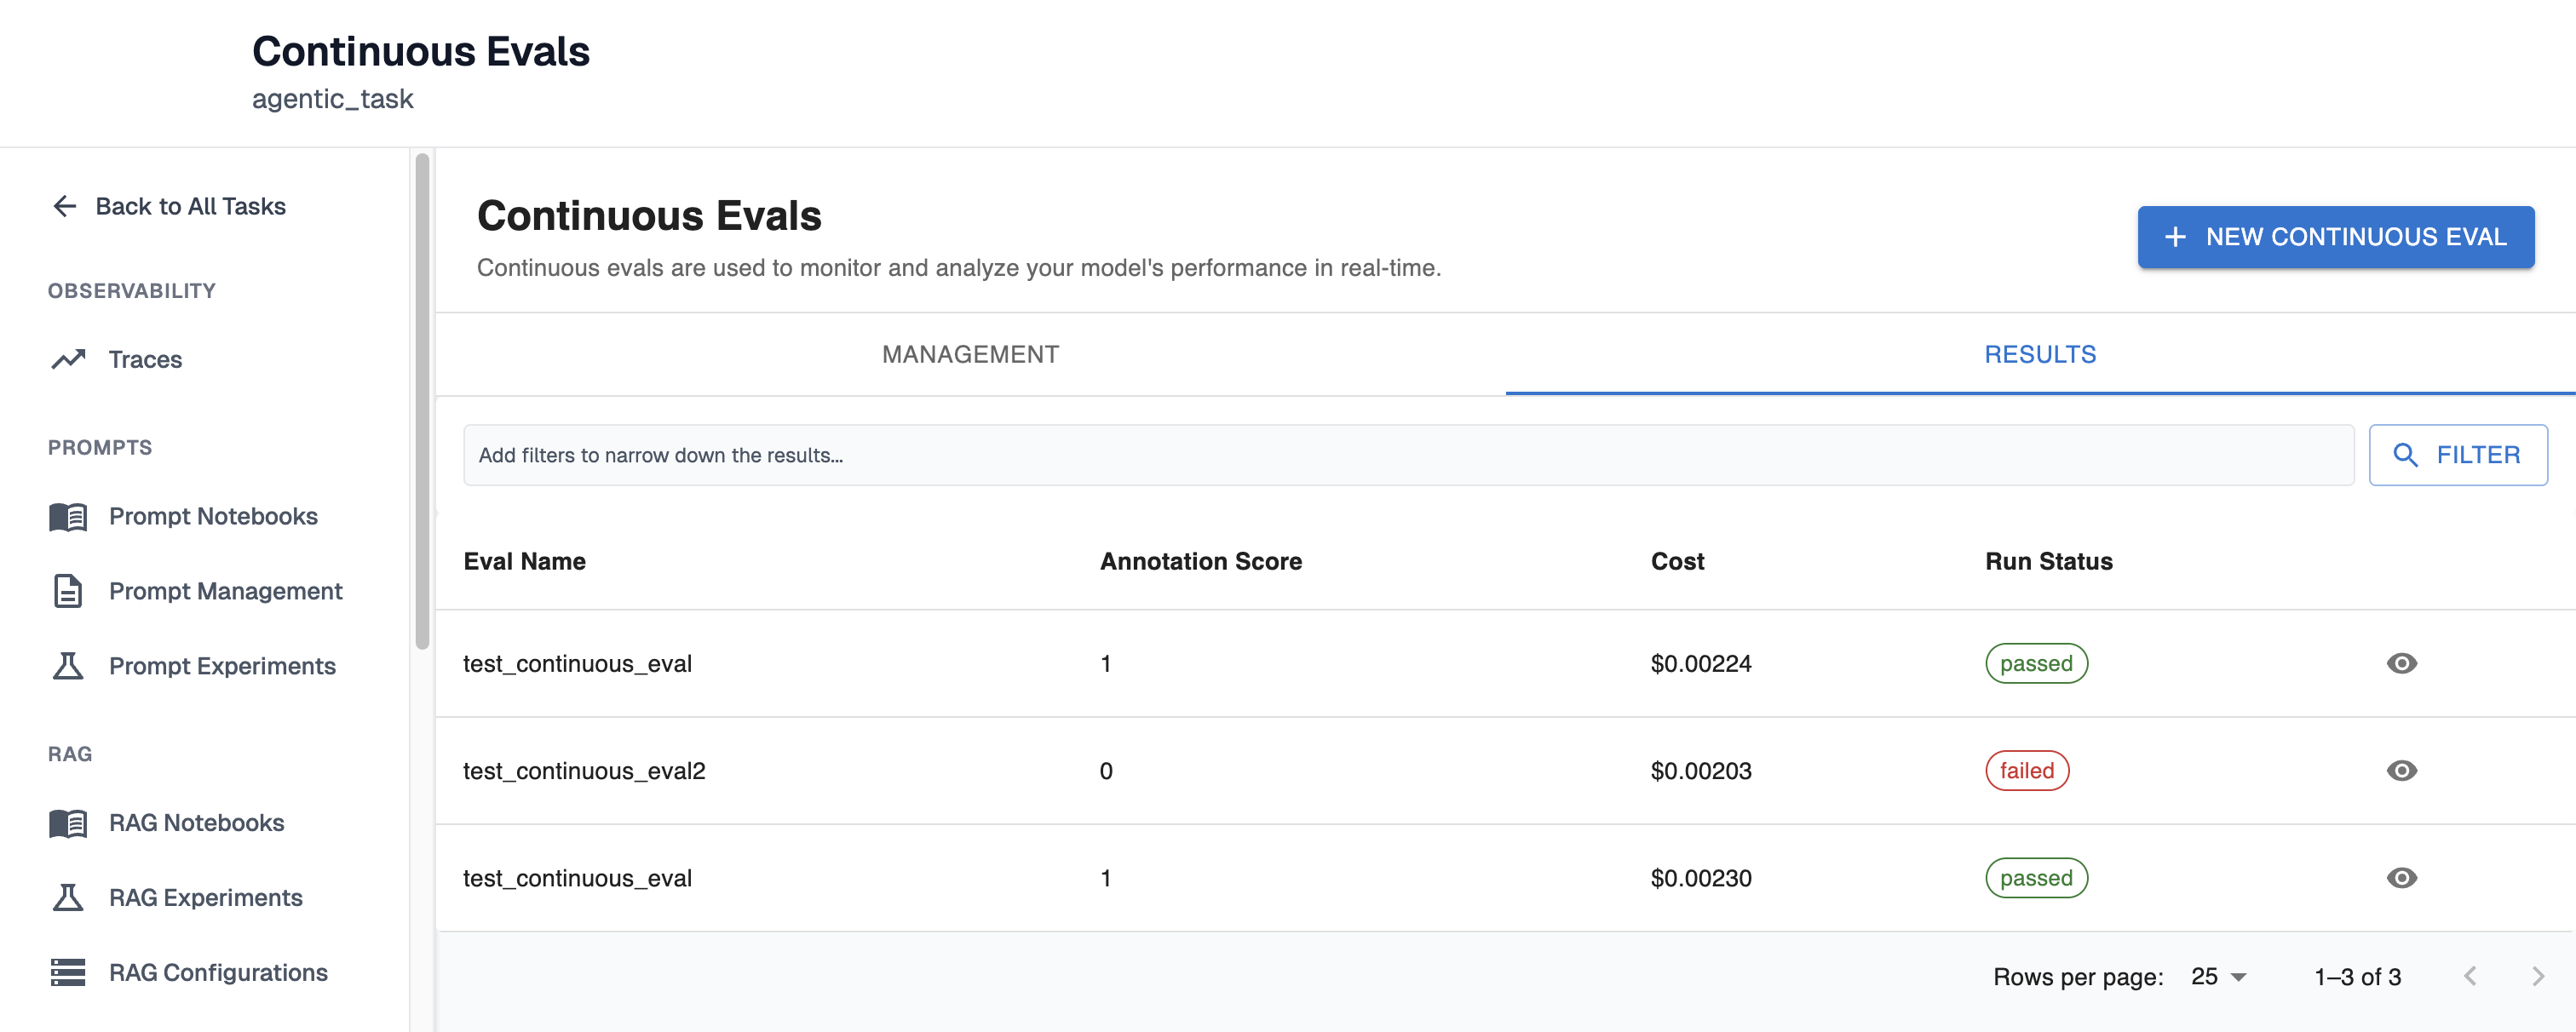
Task: Select the Results tab
Action: point(2039,355)
